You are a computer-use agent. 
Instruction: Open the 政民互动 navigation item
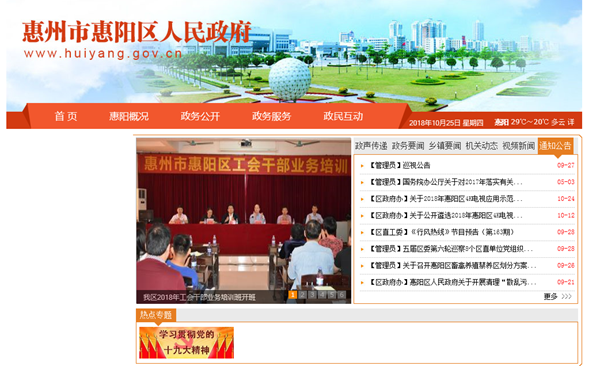[343, 116]
